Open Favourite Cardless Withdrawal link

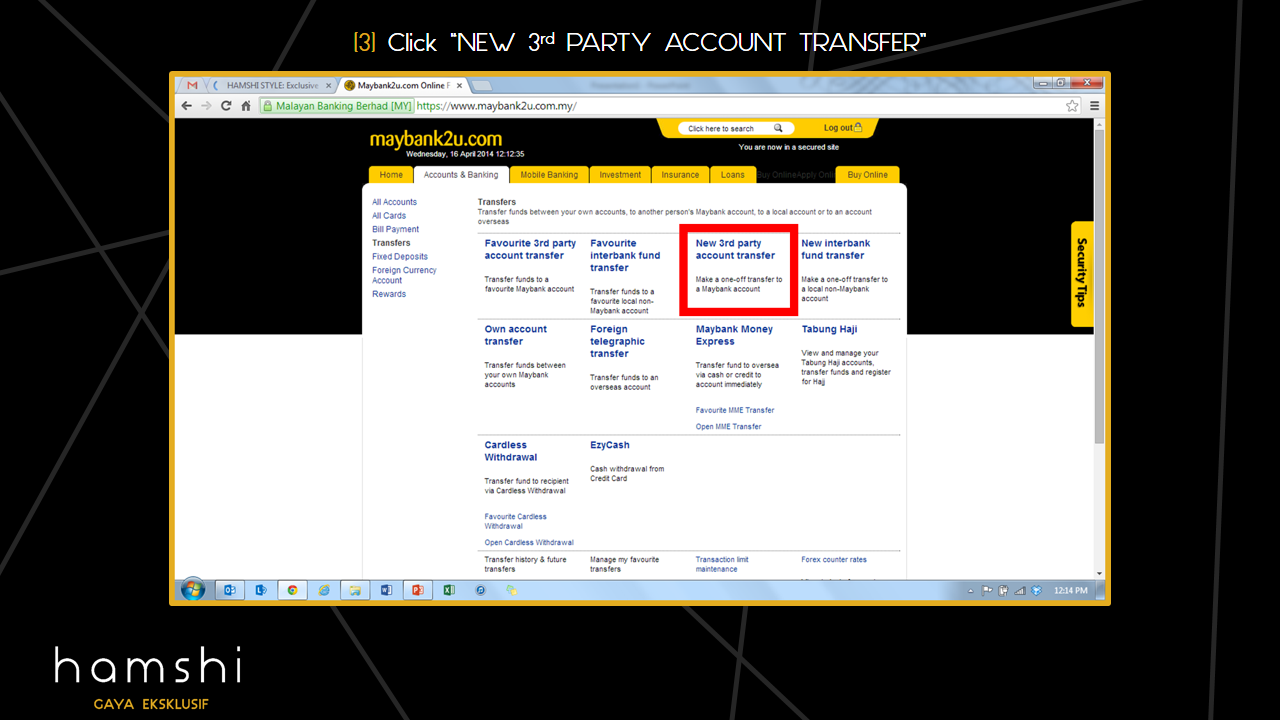(x=516, y=521)
